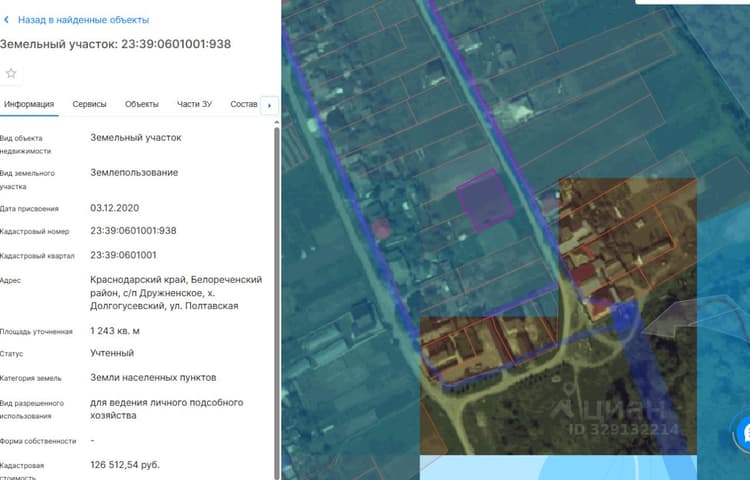Switch to the Объекты tab
This screenshot has width=750, height=480.
click(142, 104)
